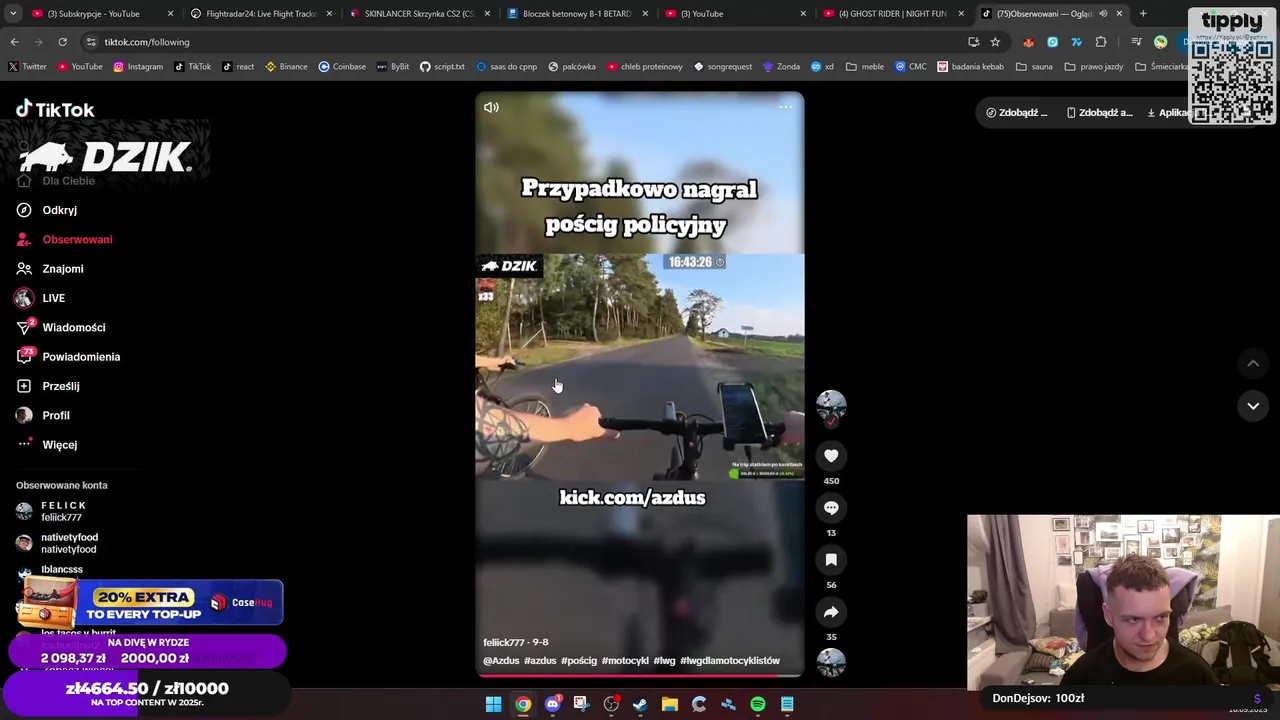Open Twitter bookmark
Viewport: 1280px width, 720px height.
[27, 67]
